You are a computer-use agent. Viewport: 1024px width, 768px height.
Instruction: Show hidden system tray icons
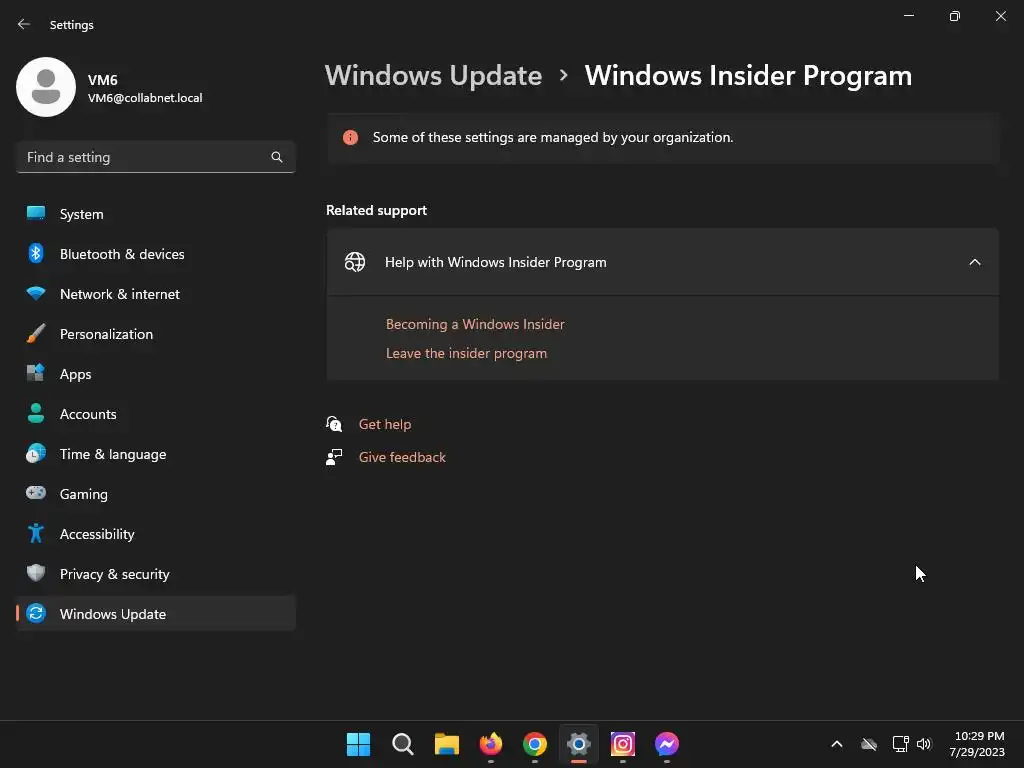[x=837, y=744]
